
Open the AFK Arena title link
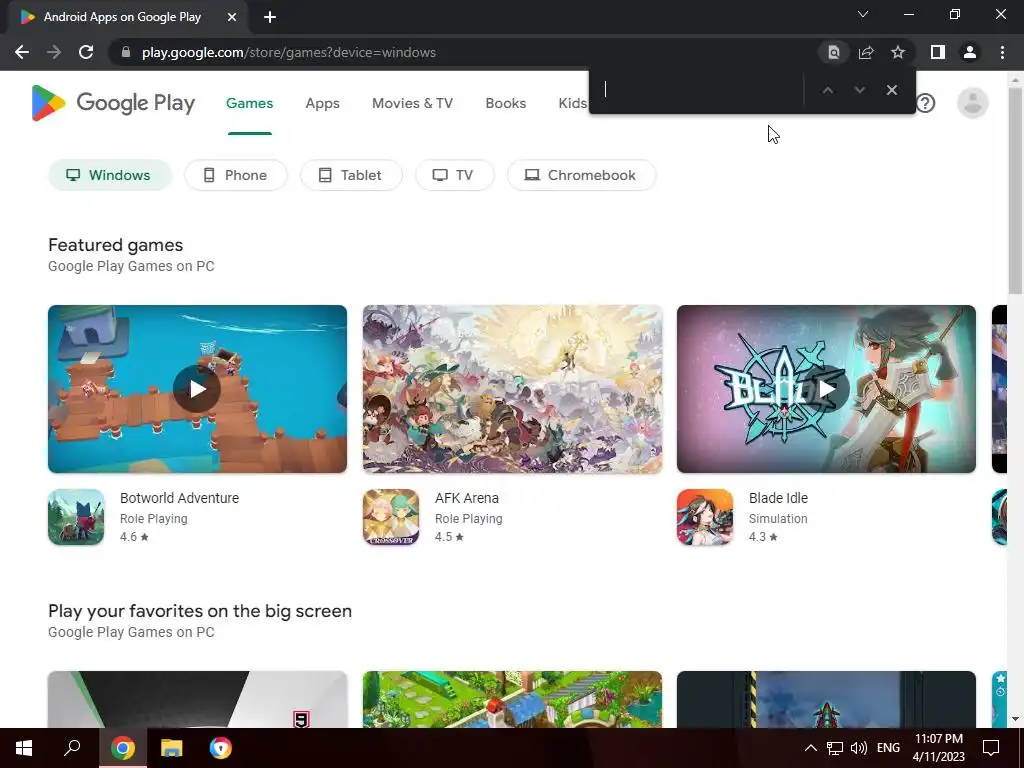[467, 498]
